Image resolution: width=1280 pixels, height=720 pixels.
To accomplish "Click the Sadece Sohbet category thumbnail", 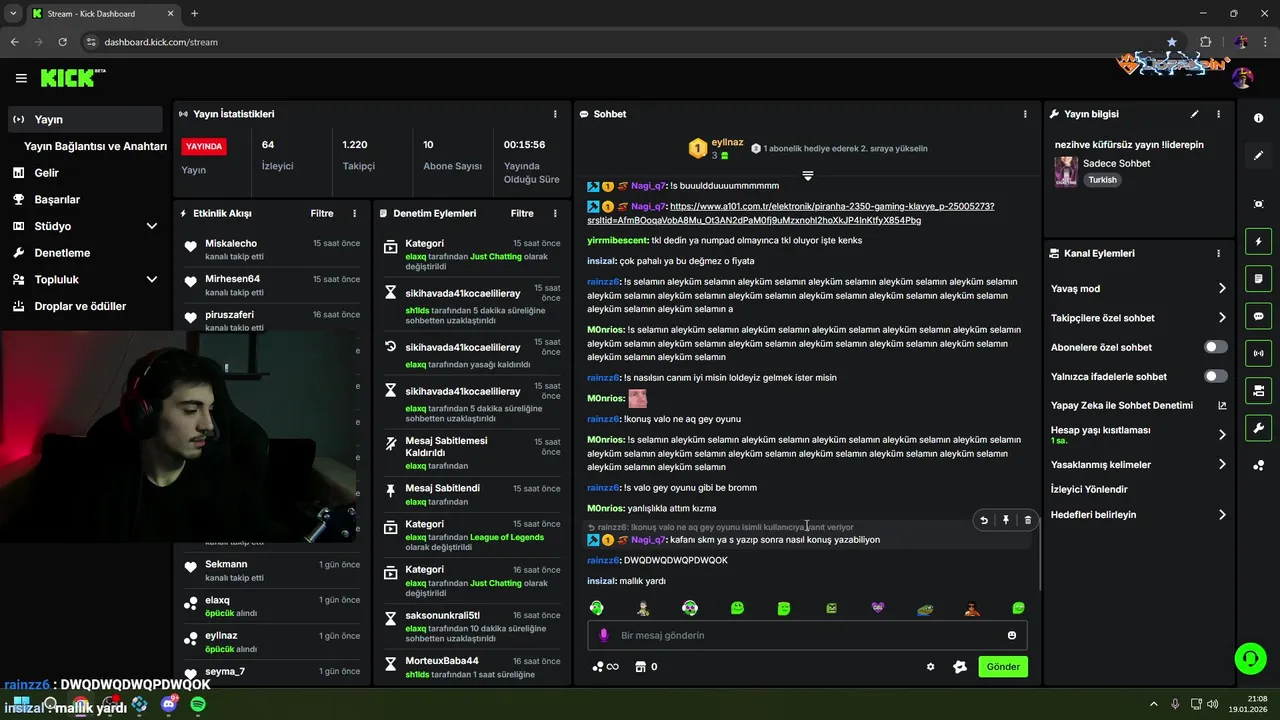I will (x=1066, y=171).
